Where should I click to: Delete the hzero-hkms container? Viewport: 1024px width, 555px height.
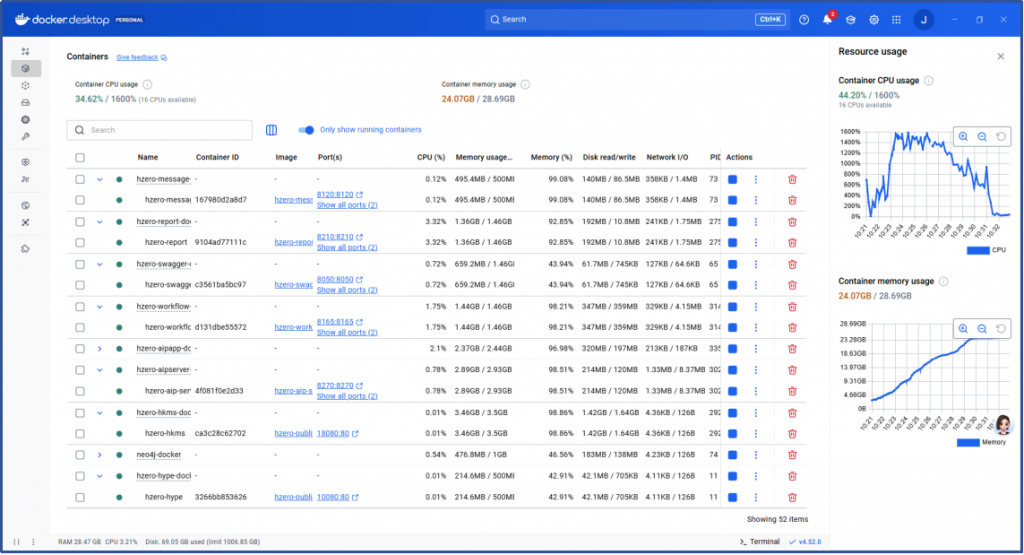792,433
